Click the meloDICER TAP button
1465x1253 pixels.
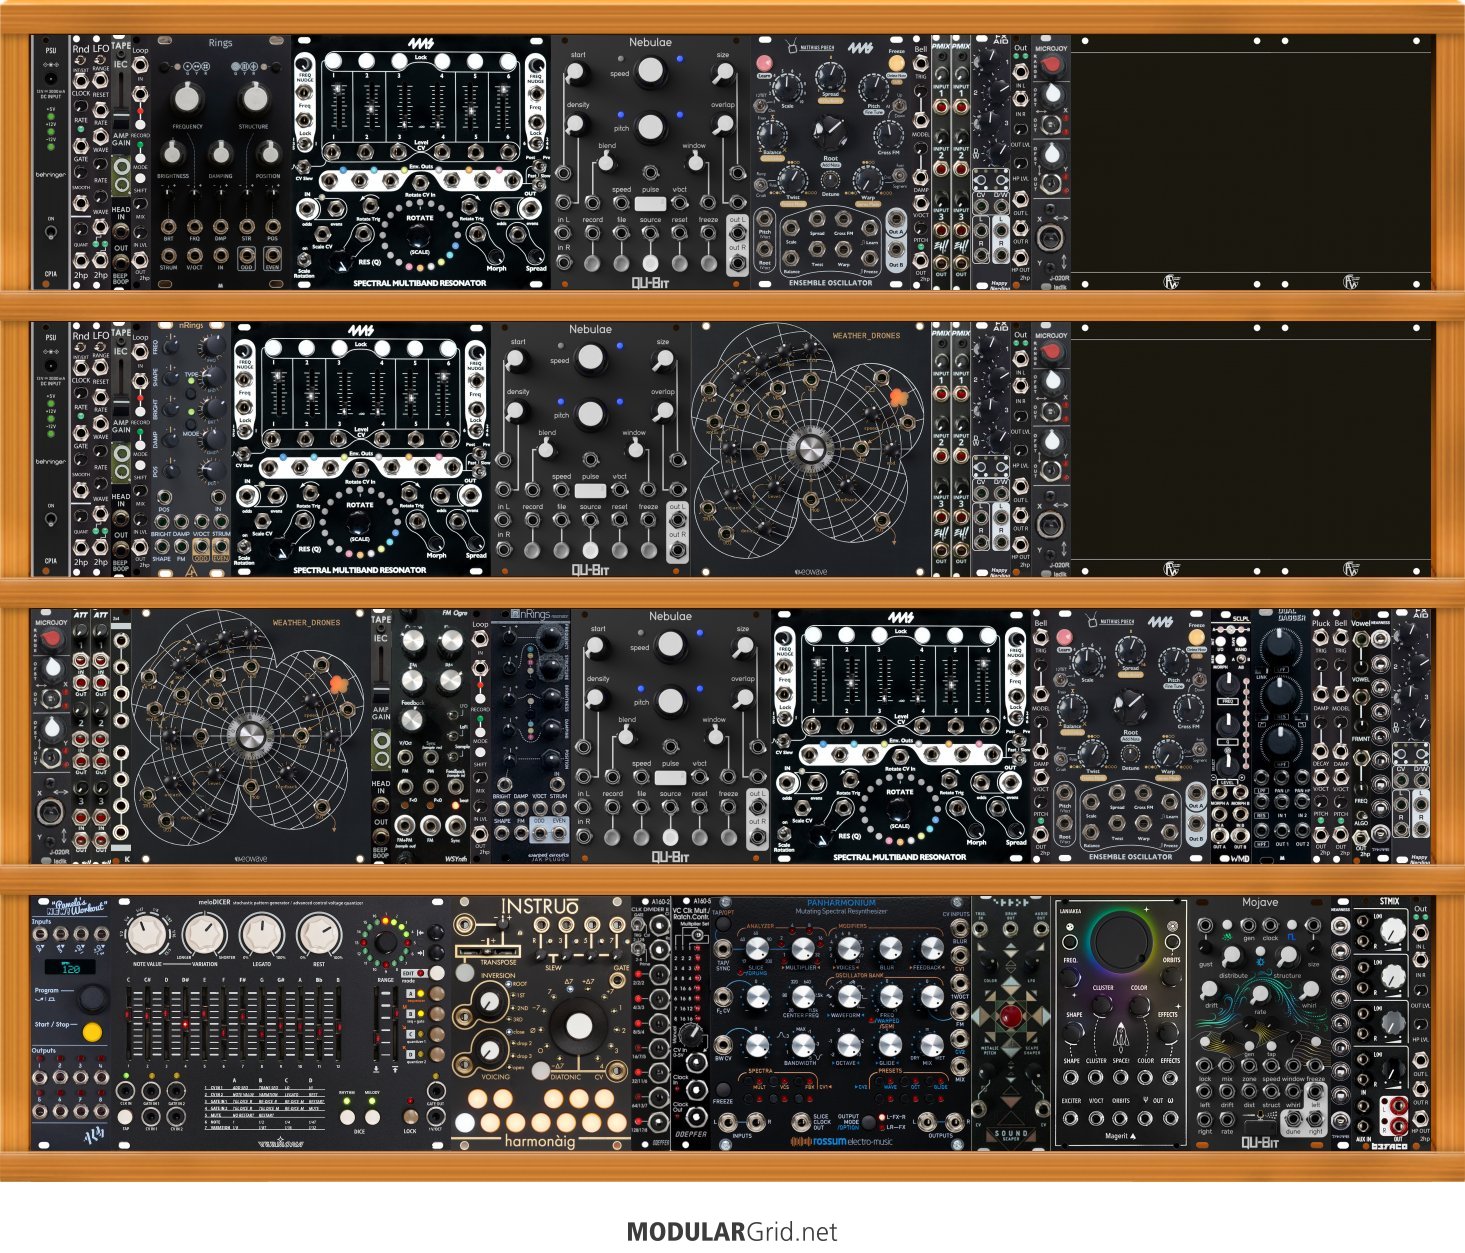point(126,1115)
